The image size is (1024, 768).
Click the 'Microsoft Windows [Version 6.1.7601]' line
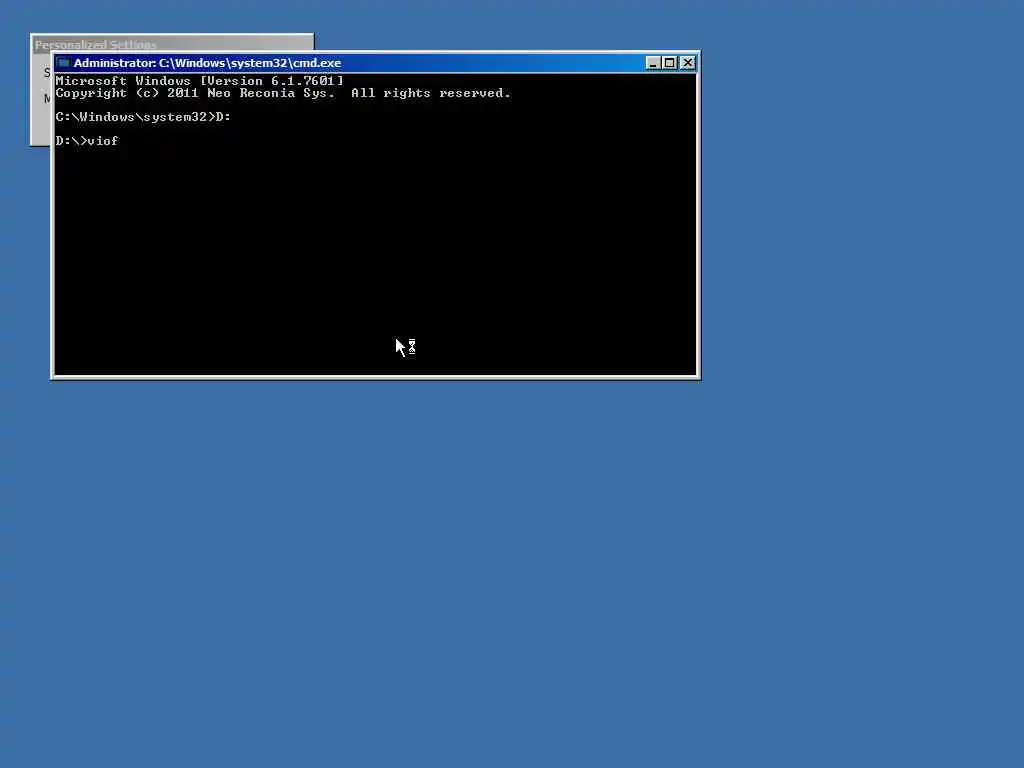[x=199, y=81]
